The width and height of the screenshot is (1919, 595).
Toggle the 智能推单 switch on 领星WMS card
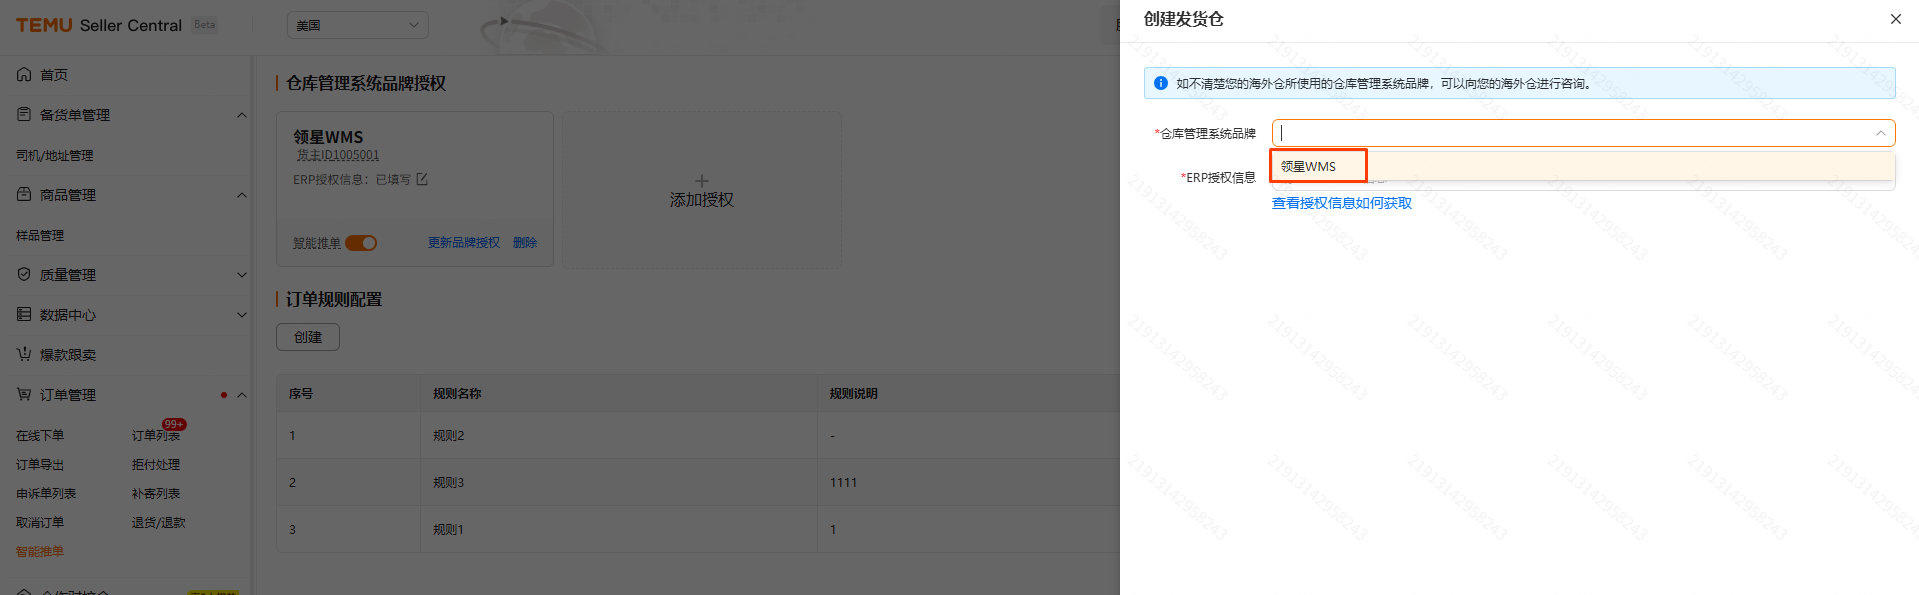[361, 243]
